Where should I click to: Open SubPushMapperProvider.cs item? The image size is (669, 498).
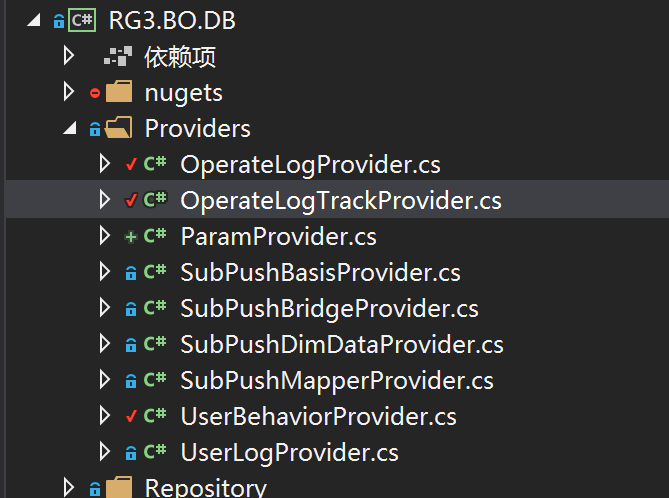pyautogui.click(x=337, y=380)
